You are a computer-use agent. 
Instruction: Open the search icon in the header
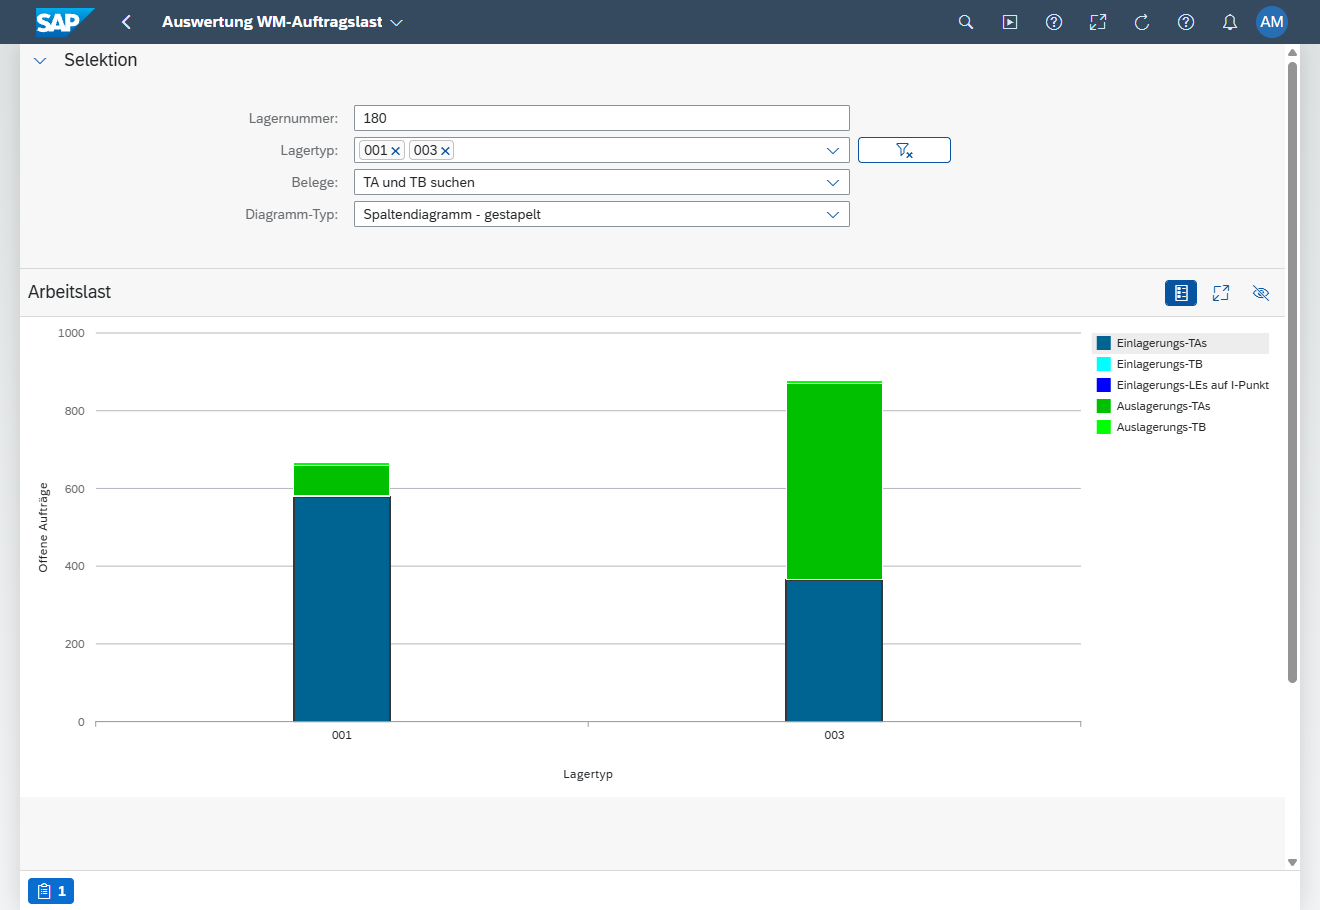pyautogui.click(x=966, y=22)
